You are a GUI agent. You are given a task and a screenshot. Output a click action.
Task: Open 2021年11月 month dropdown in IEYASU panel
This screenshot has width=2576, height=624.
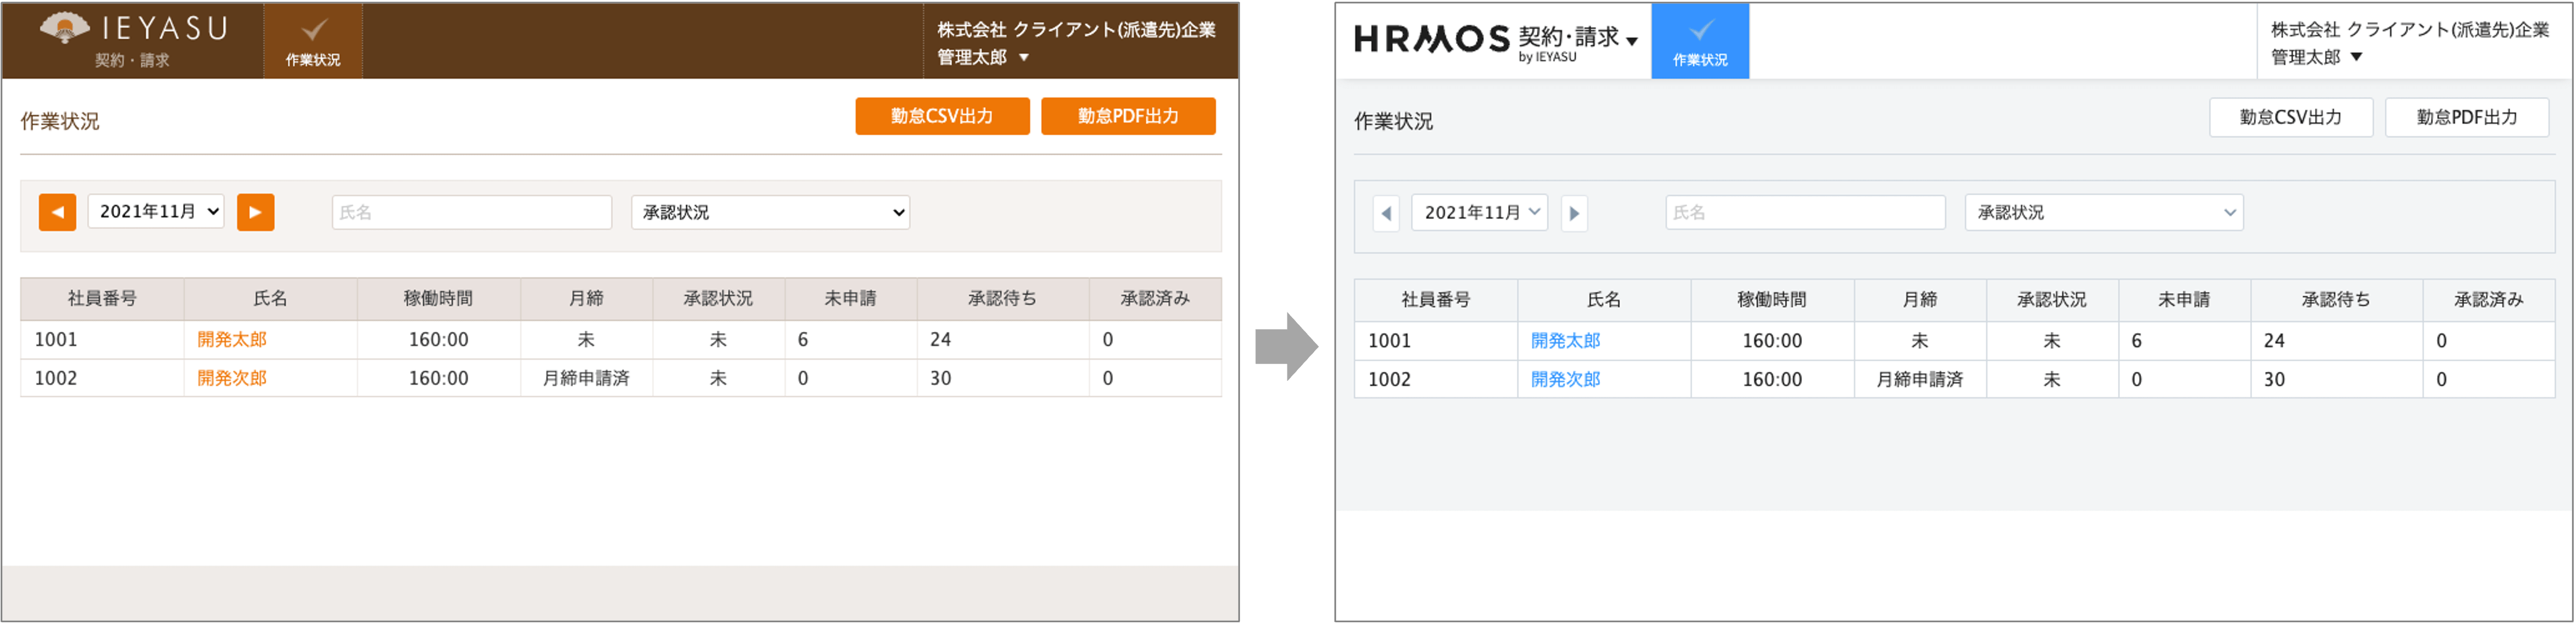pyautogui.click(x=156, y=212)
